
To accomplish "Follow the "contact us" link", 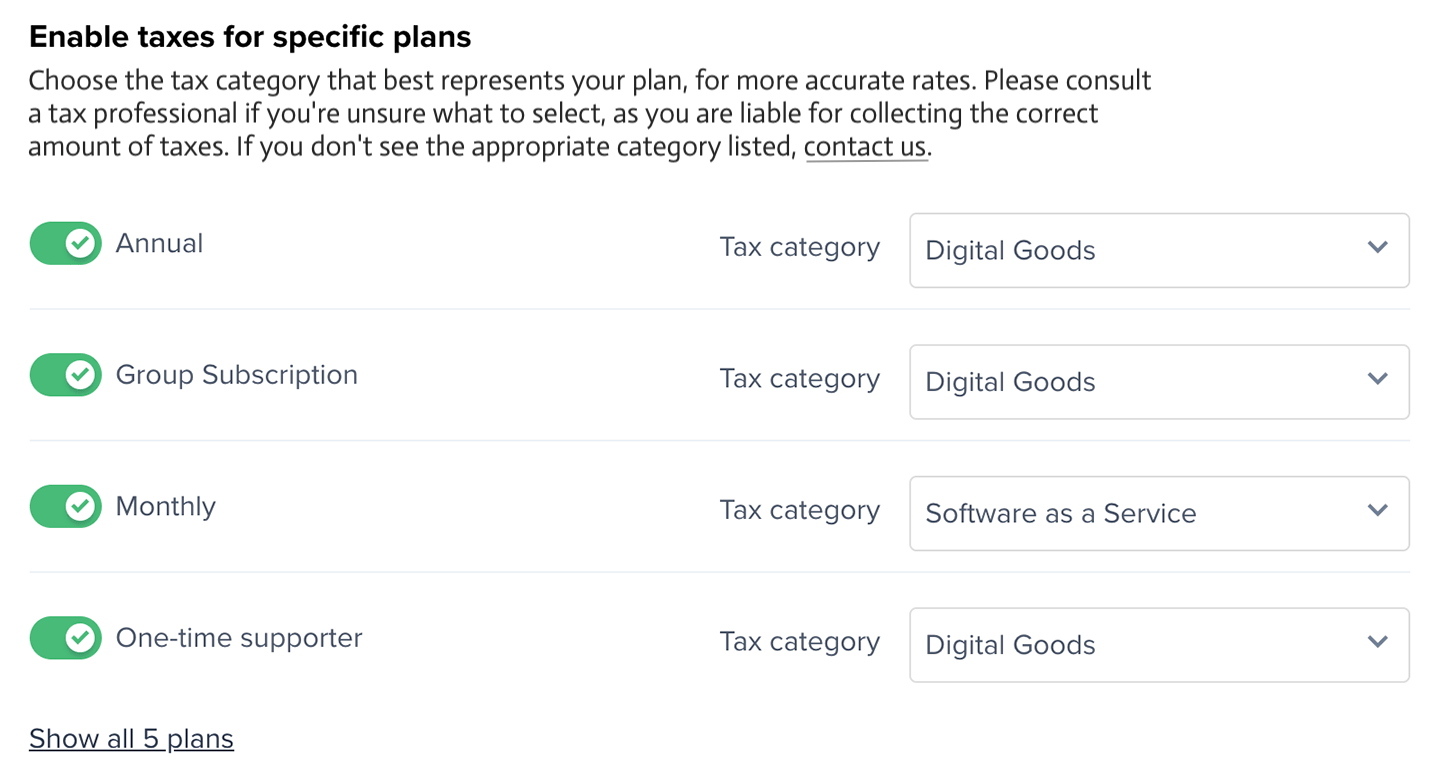I will pyautogui.click(x=866, y=147).
